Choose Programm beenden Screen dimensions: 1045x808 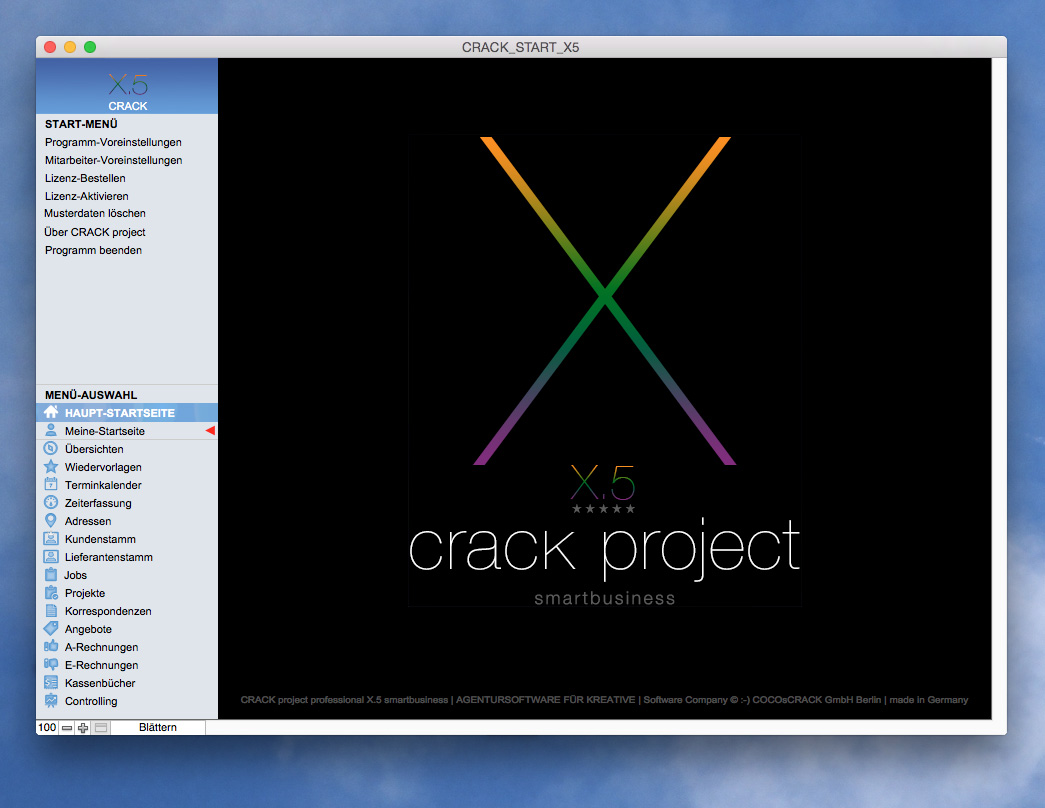click(93, 250)
